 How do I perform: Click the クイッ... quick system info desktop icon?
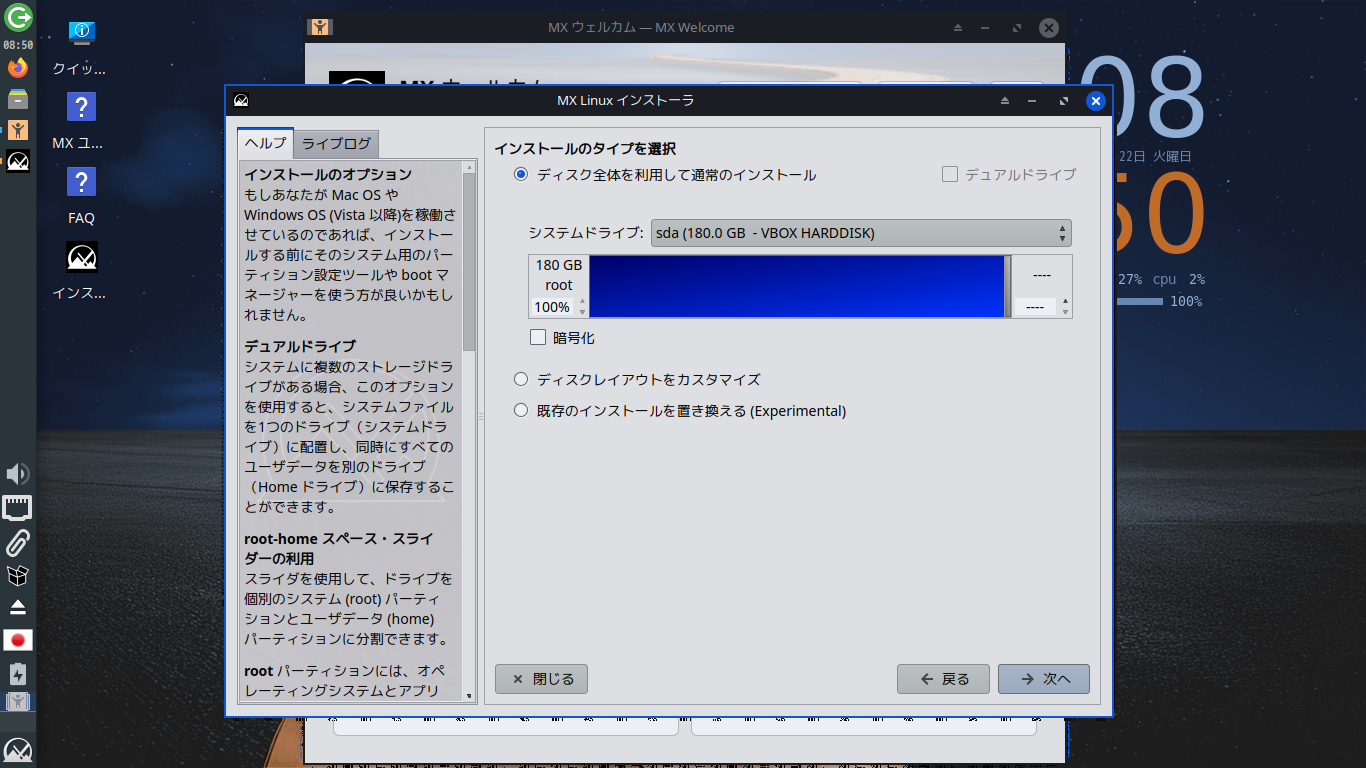tap(80, 45)
